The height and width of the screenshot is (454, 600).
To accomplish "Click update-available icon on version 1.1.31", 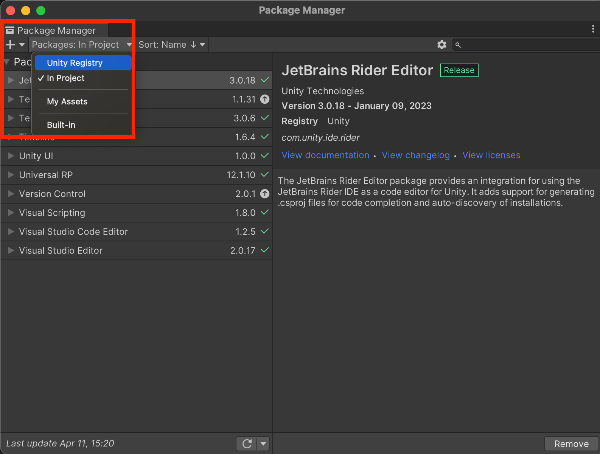I will (x=264, y=99).
